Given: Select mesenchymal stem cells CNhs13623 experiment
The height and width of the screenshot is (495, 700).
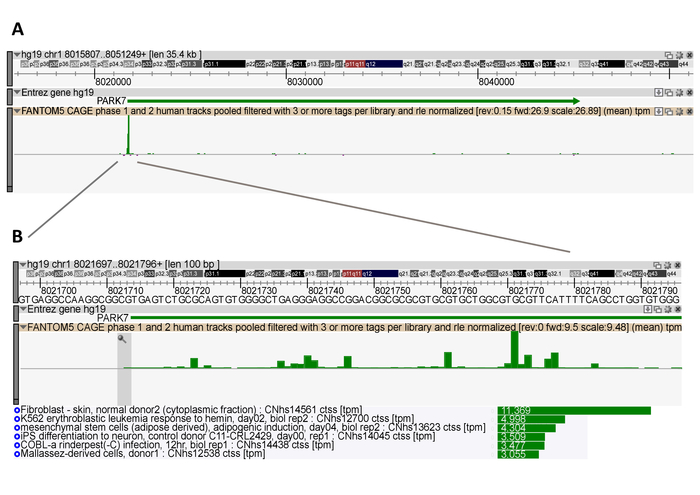Looking at the screenshot, I should 253,428.
